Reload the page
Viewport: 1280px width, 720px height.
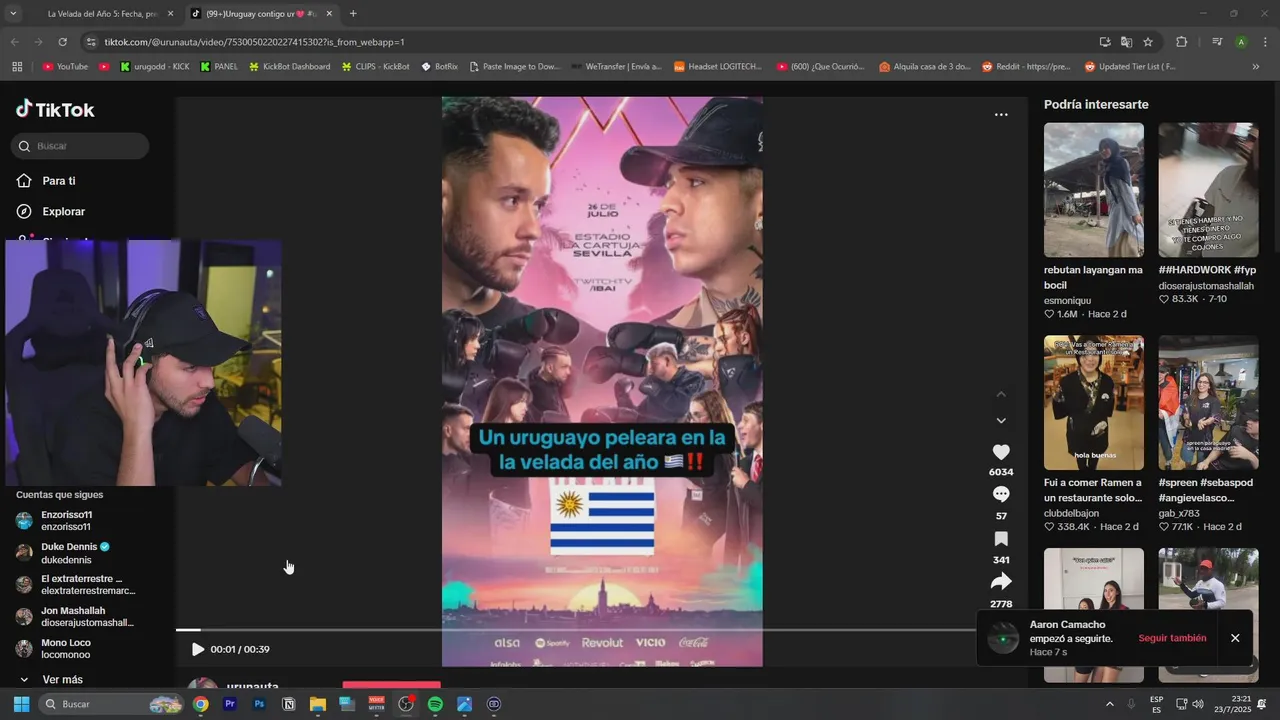tap(63, 42)
